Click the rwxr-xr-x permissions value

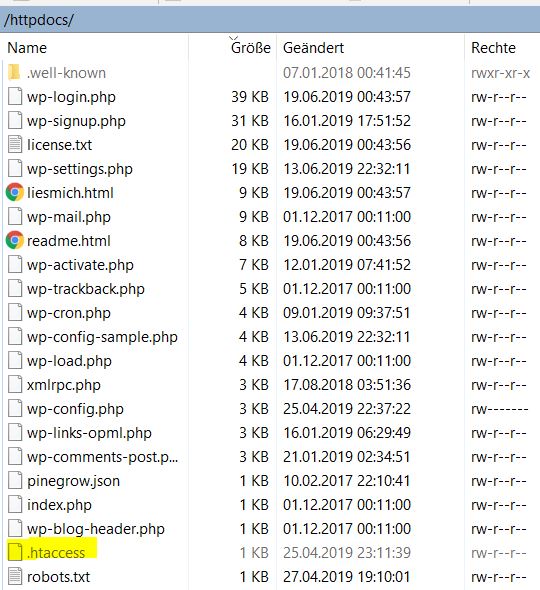click(x=500, y=73)
